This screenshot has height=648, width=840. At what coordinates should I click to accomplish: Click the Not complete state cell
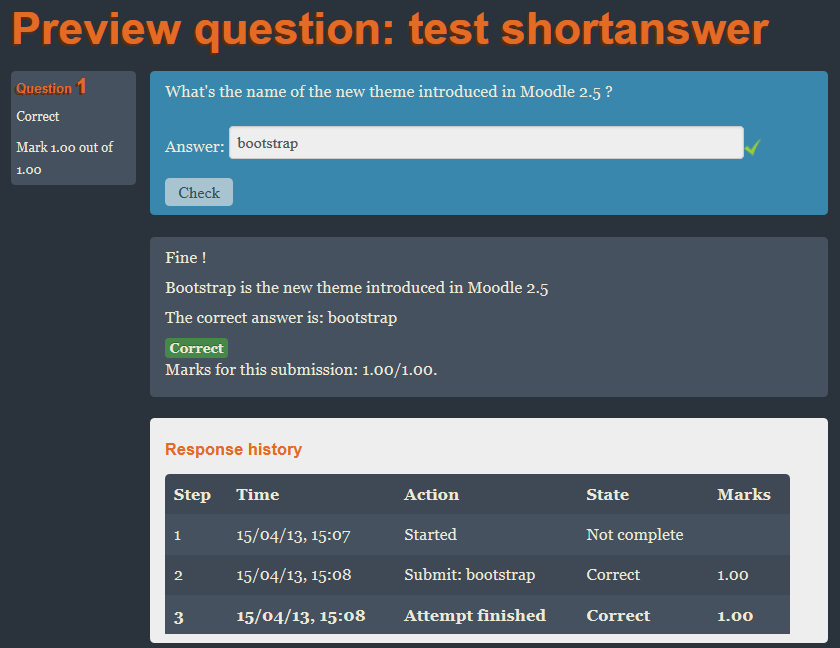click(x=635, y=534)
